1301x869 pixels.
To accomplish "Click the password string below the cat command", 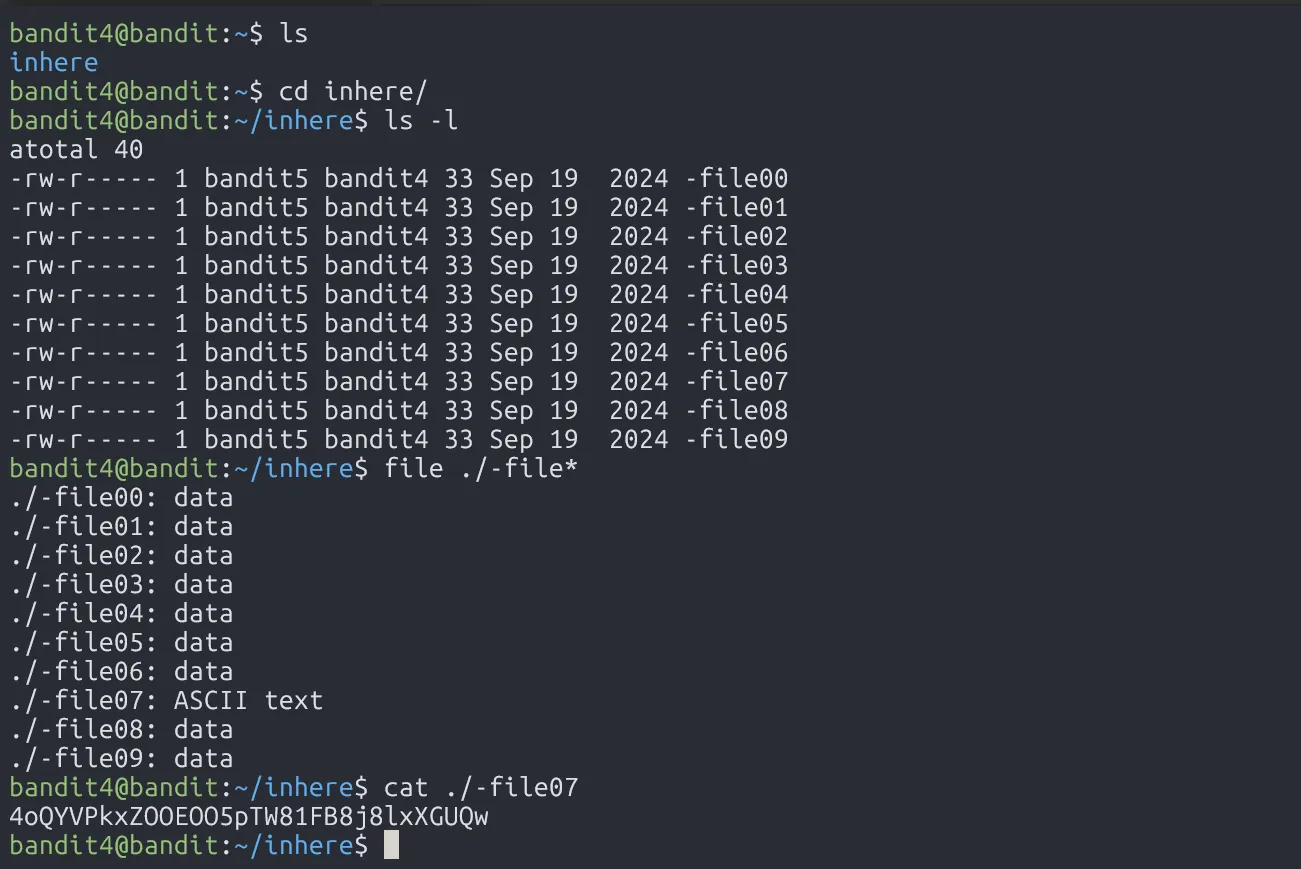I will 248,817.
